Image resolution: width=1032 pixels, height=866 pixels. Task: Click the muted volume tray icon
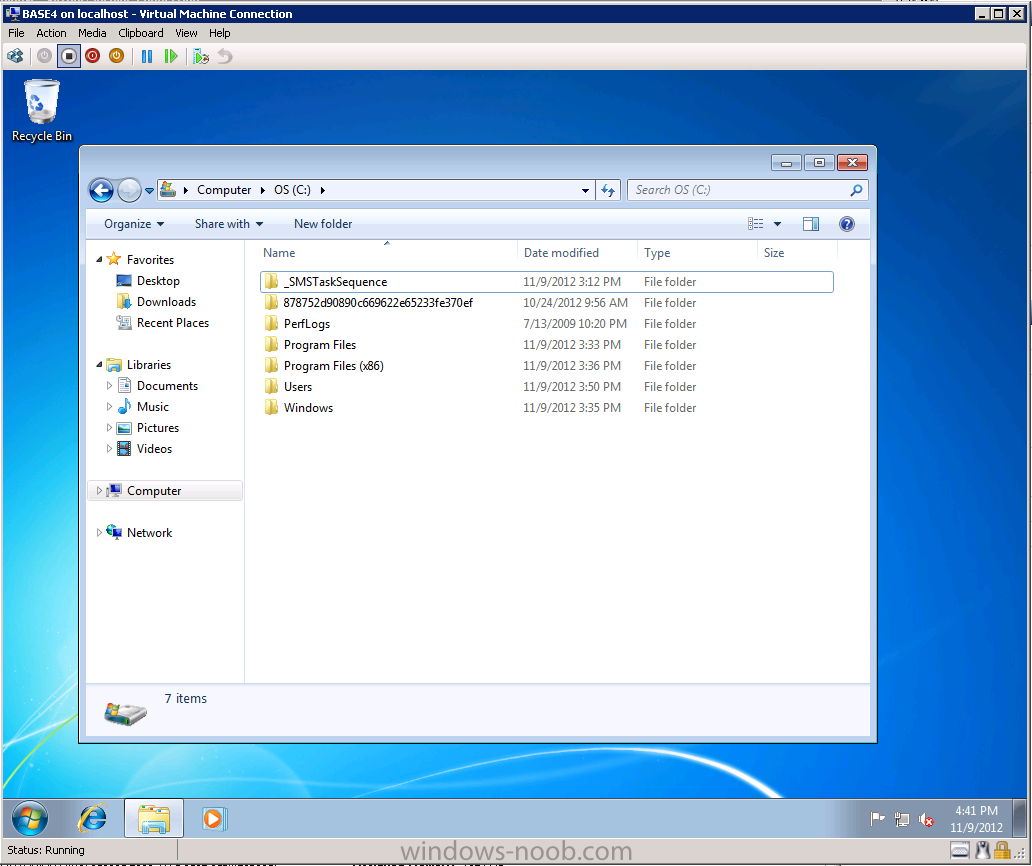point(926,820)
